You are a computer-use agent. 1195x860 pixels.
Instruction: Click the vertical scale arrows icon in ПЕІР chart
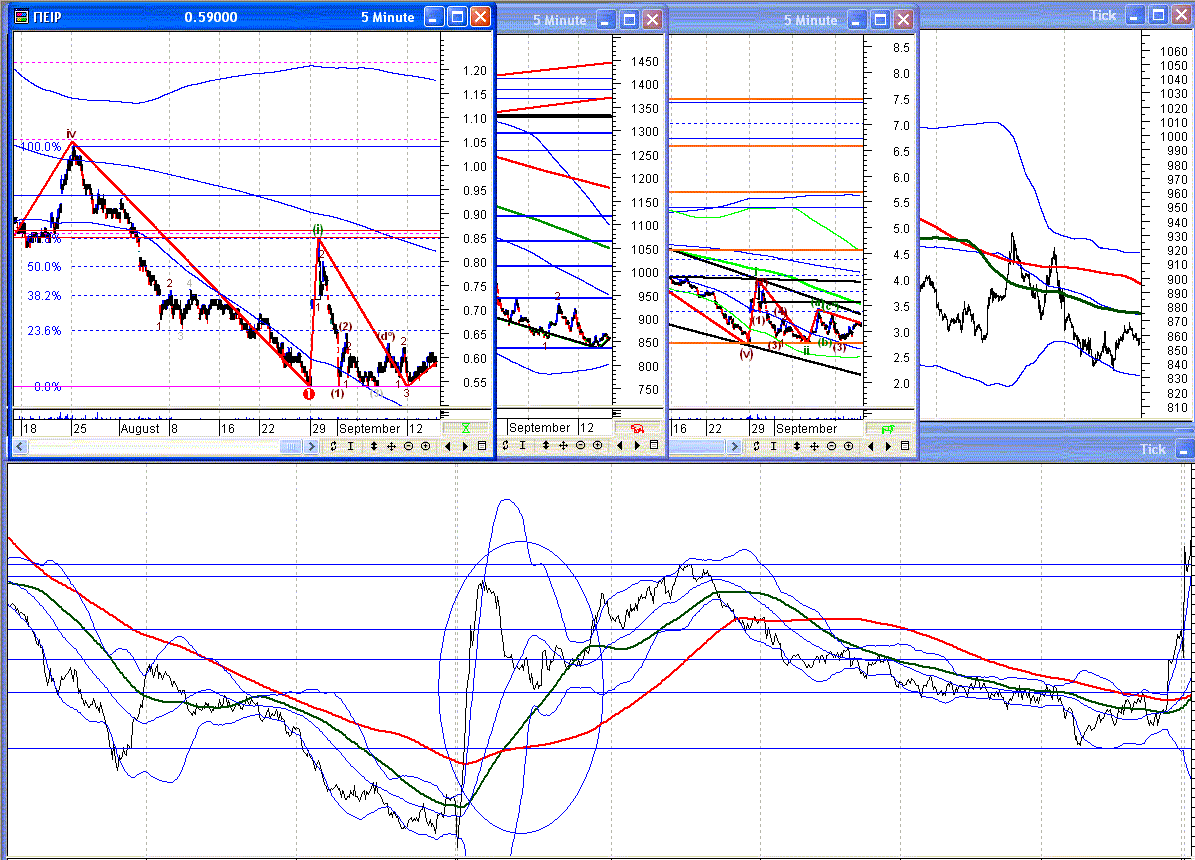373,446
